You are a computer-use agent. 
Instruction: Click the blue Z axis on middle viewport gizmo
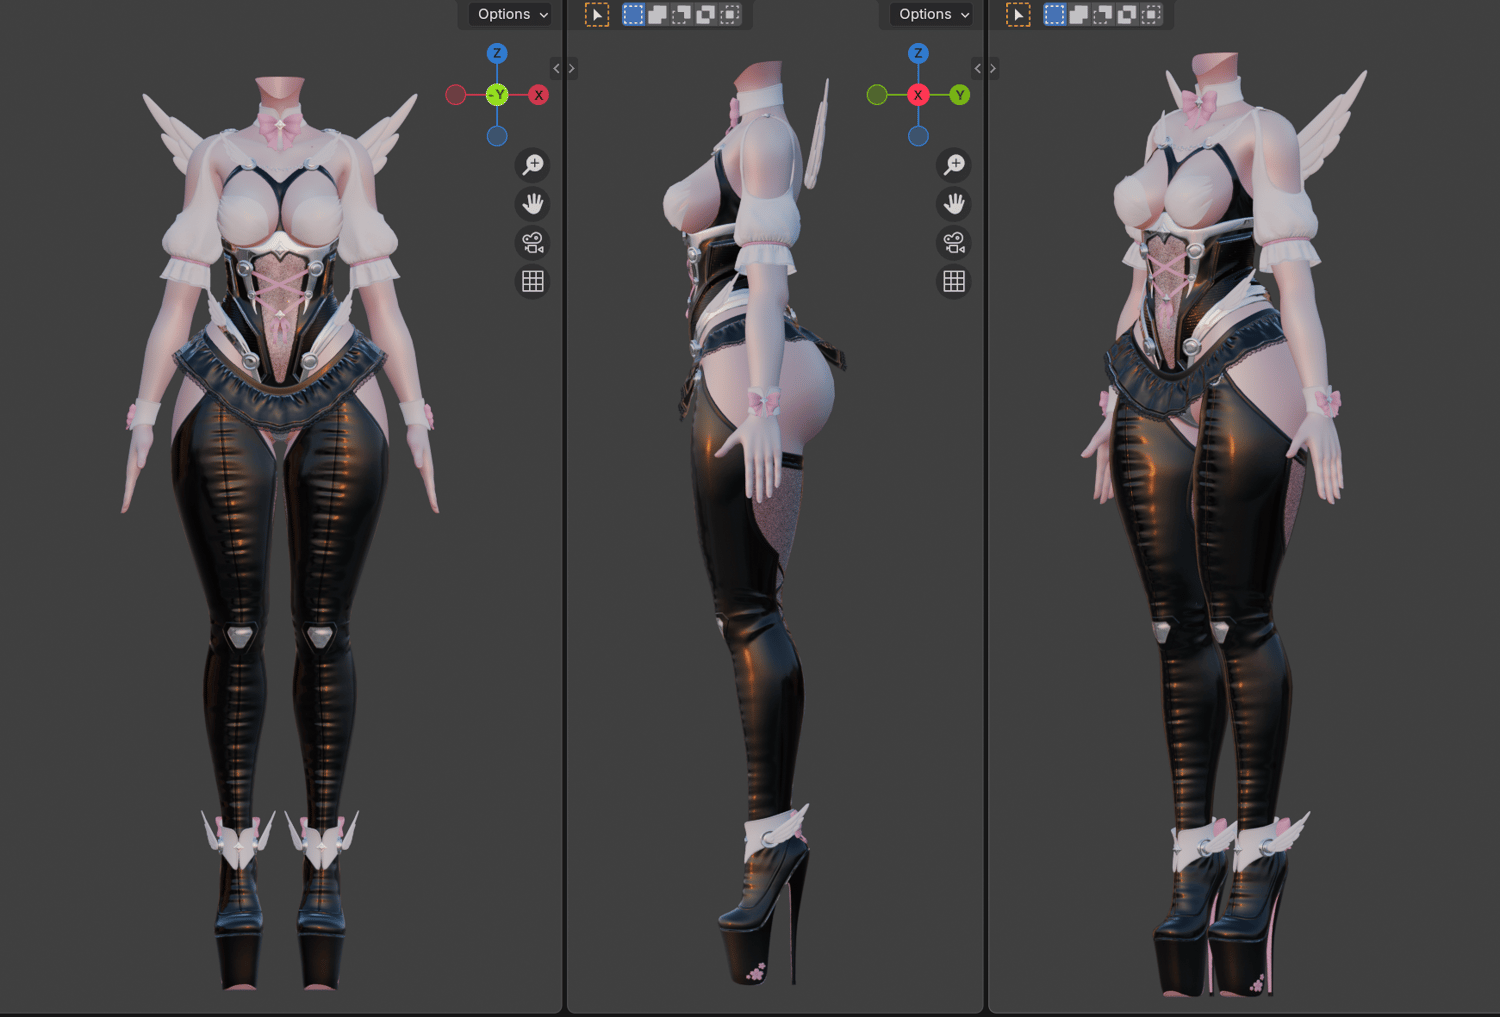[918, 53]
